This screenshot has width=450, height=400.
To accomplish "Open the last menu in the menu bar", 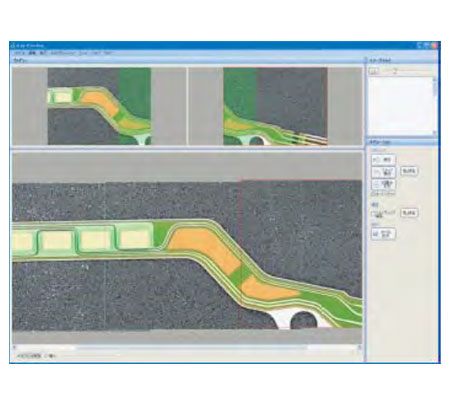I will click(x=107, y=53).
